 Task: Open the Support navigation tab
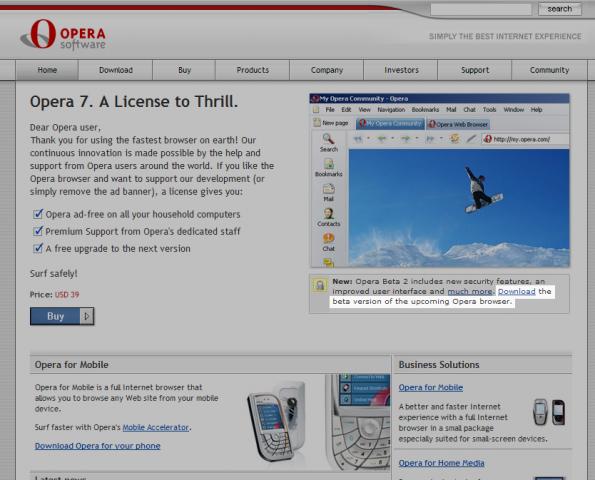[x=475, y=70]
